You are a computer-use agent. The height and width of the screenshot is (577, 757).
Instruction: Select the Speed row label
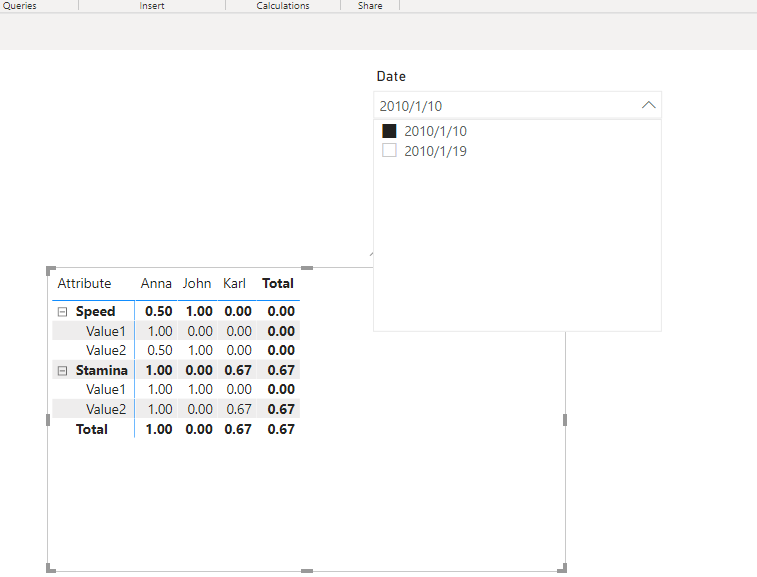pyautogui.click(x=95, y=311)
